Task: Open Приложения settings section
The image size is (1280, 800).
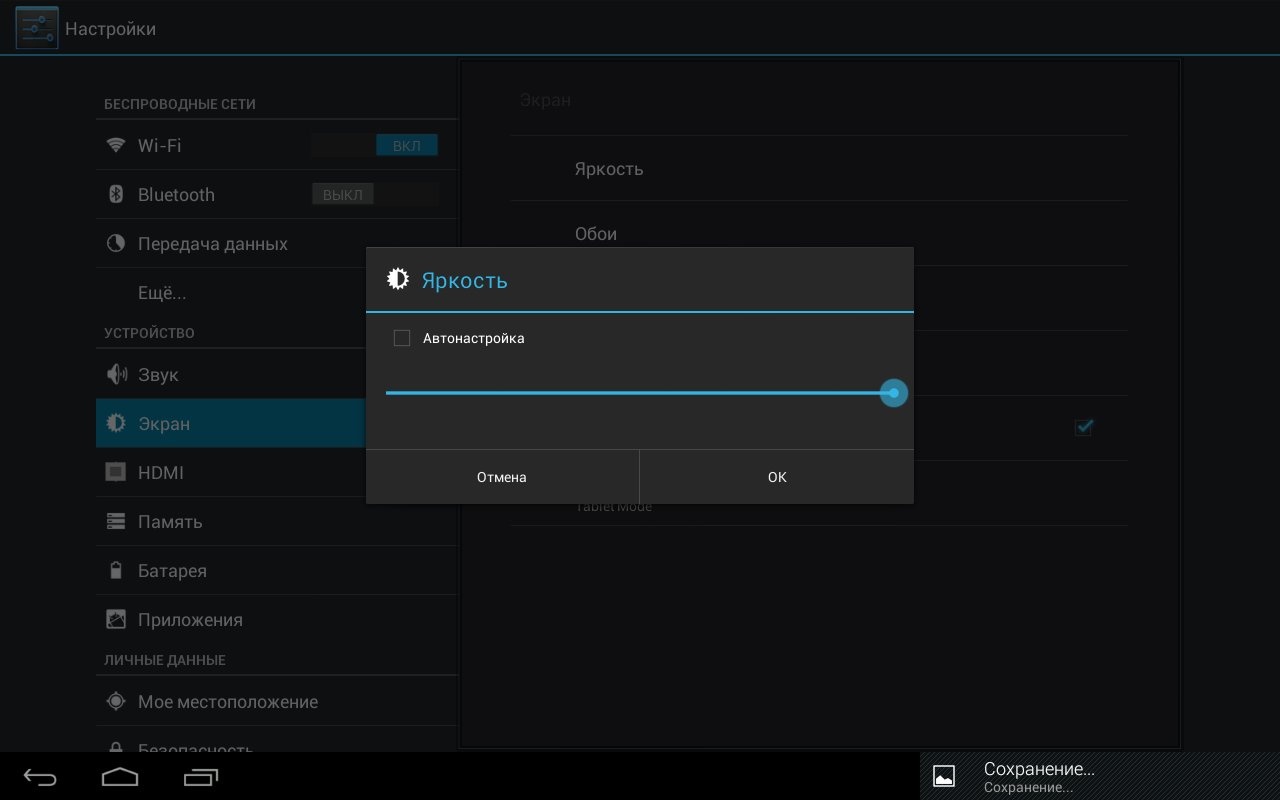Action: (190, 619)
